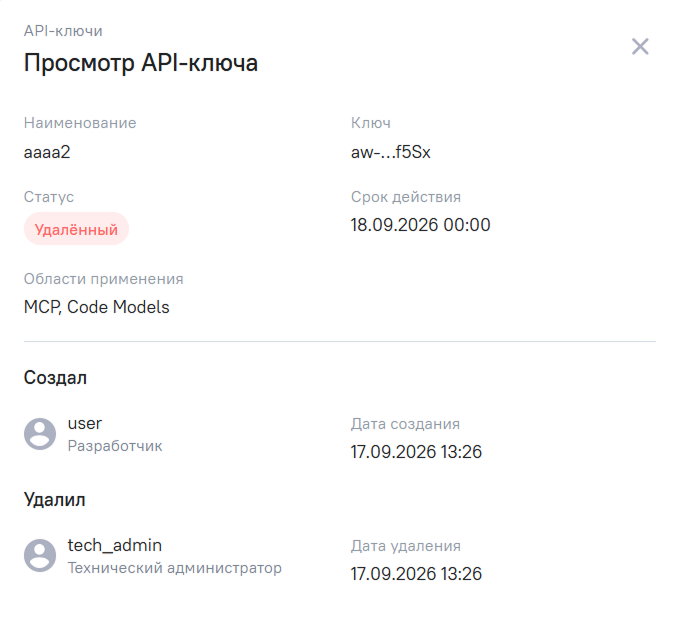Viewport: 689px width, 640px height.
Task: Click expiry date '18.09.2026 00:00'
Action: (420, 225)
